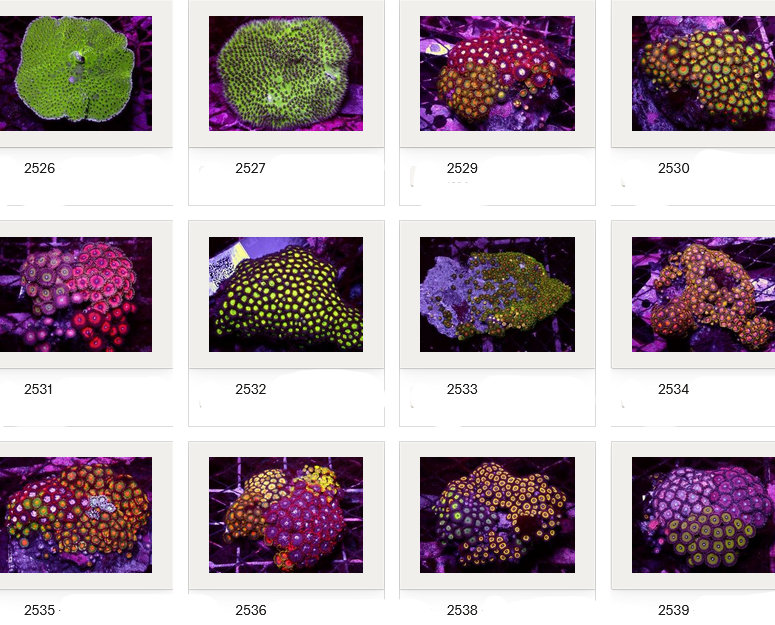The height and width of the screenshot is (625, 775).
Task: Open the coral photo numbered 2536
Action: 286,515
